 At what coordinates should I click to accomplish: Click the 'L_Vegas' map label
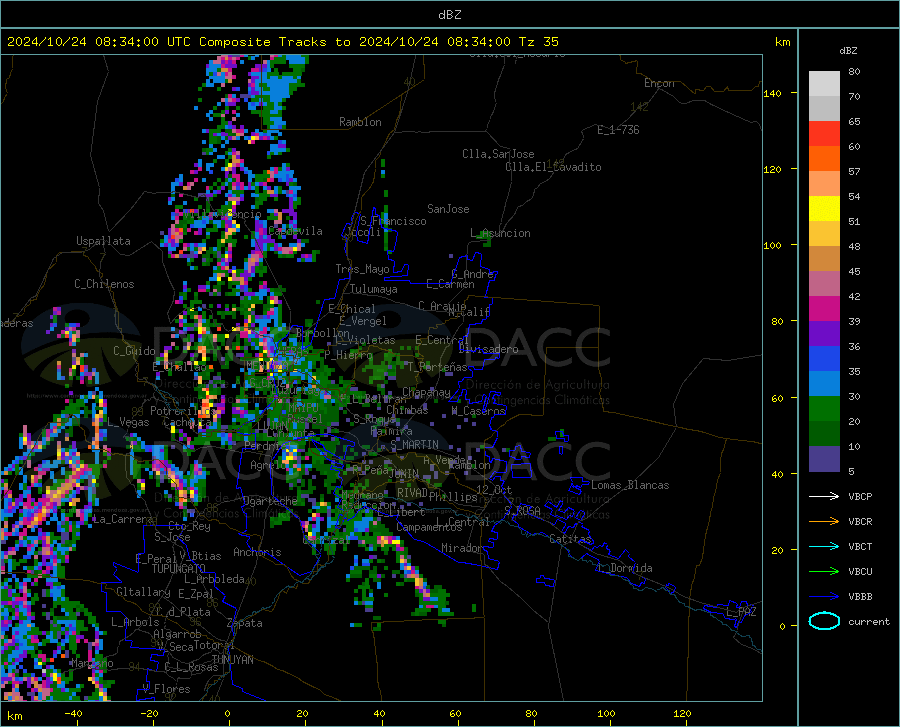[128, 422]
